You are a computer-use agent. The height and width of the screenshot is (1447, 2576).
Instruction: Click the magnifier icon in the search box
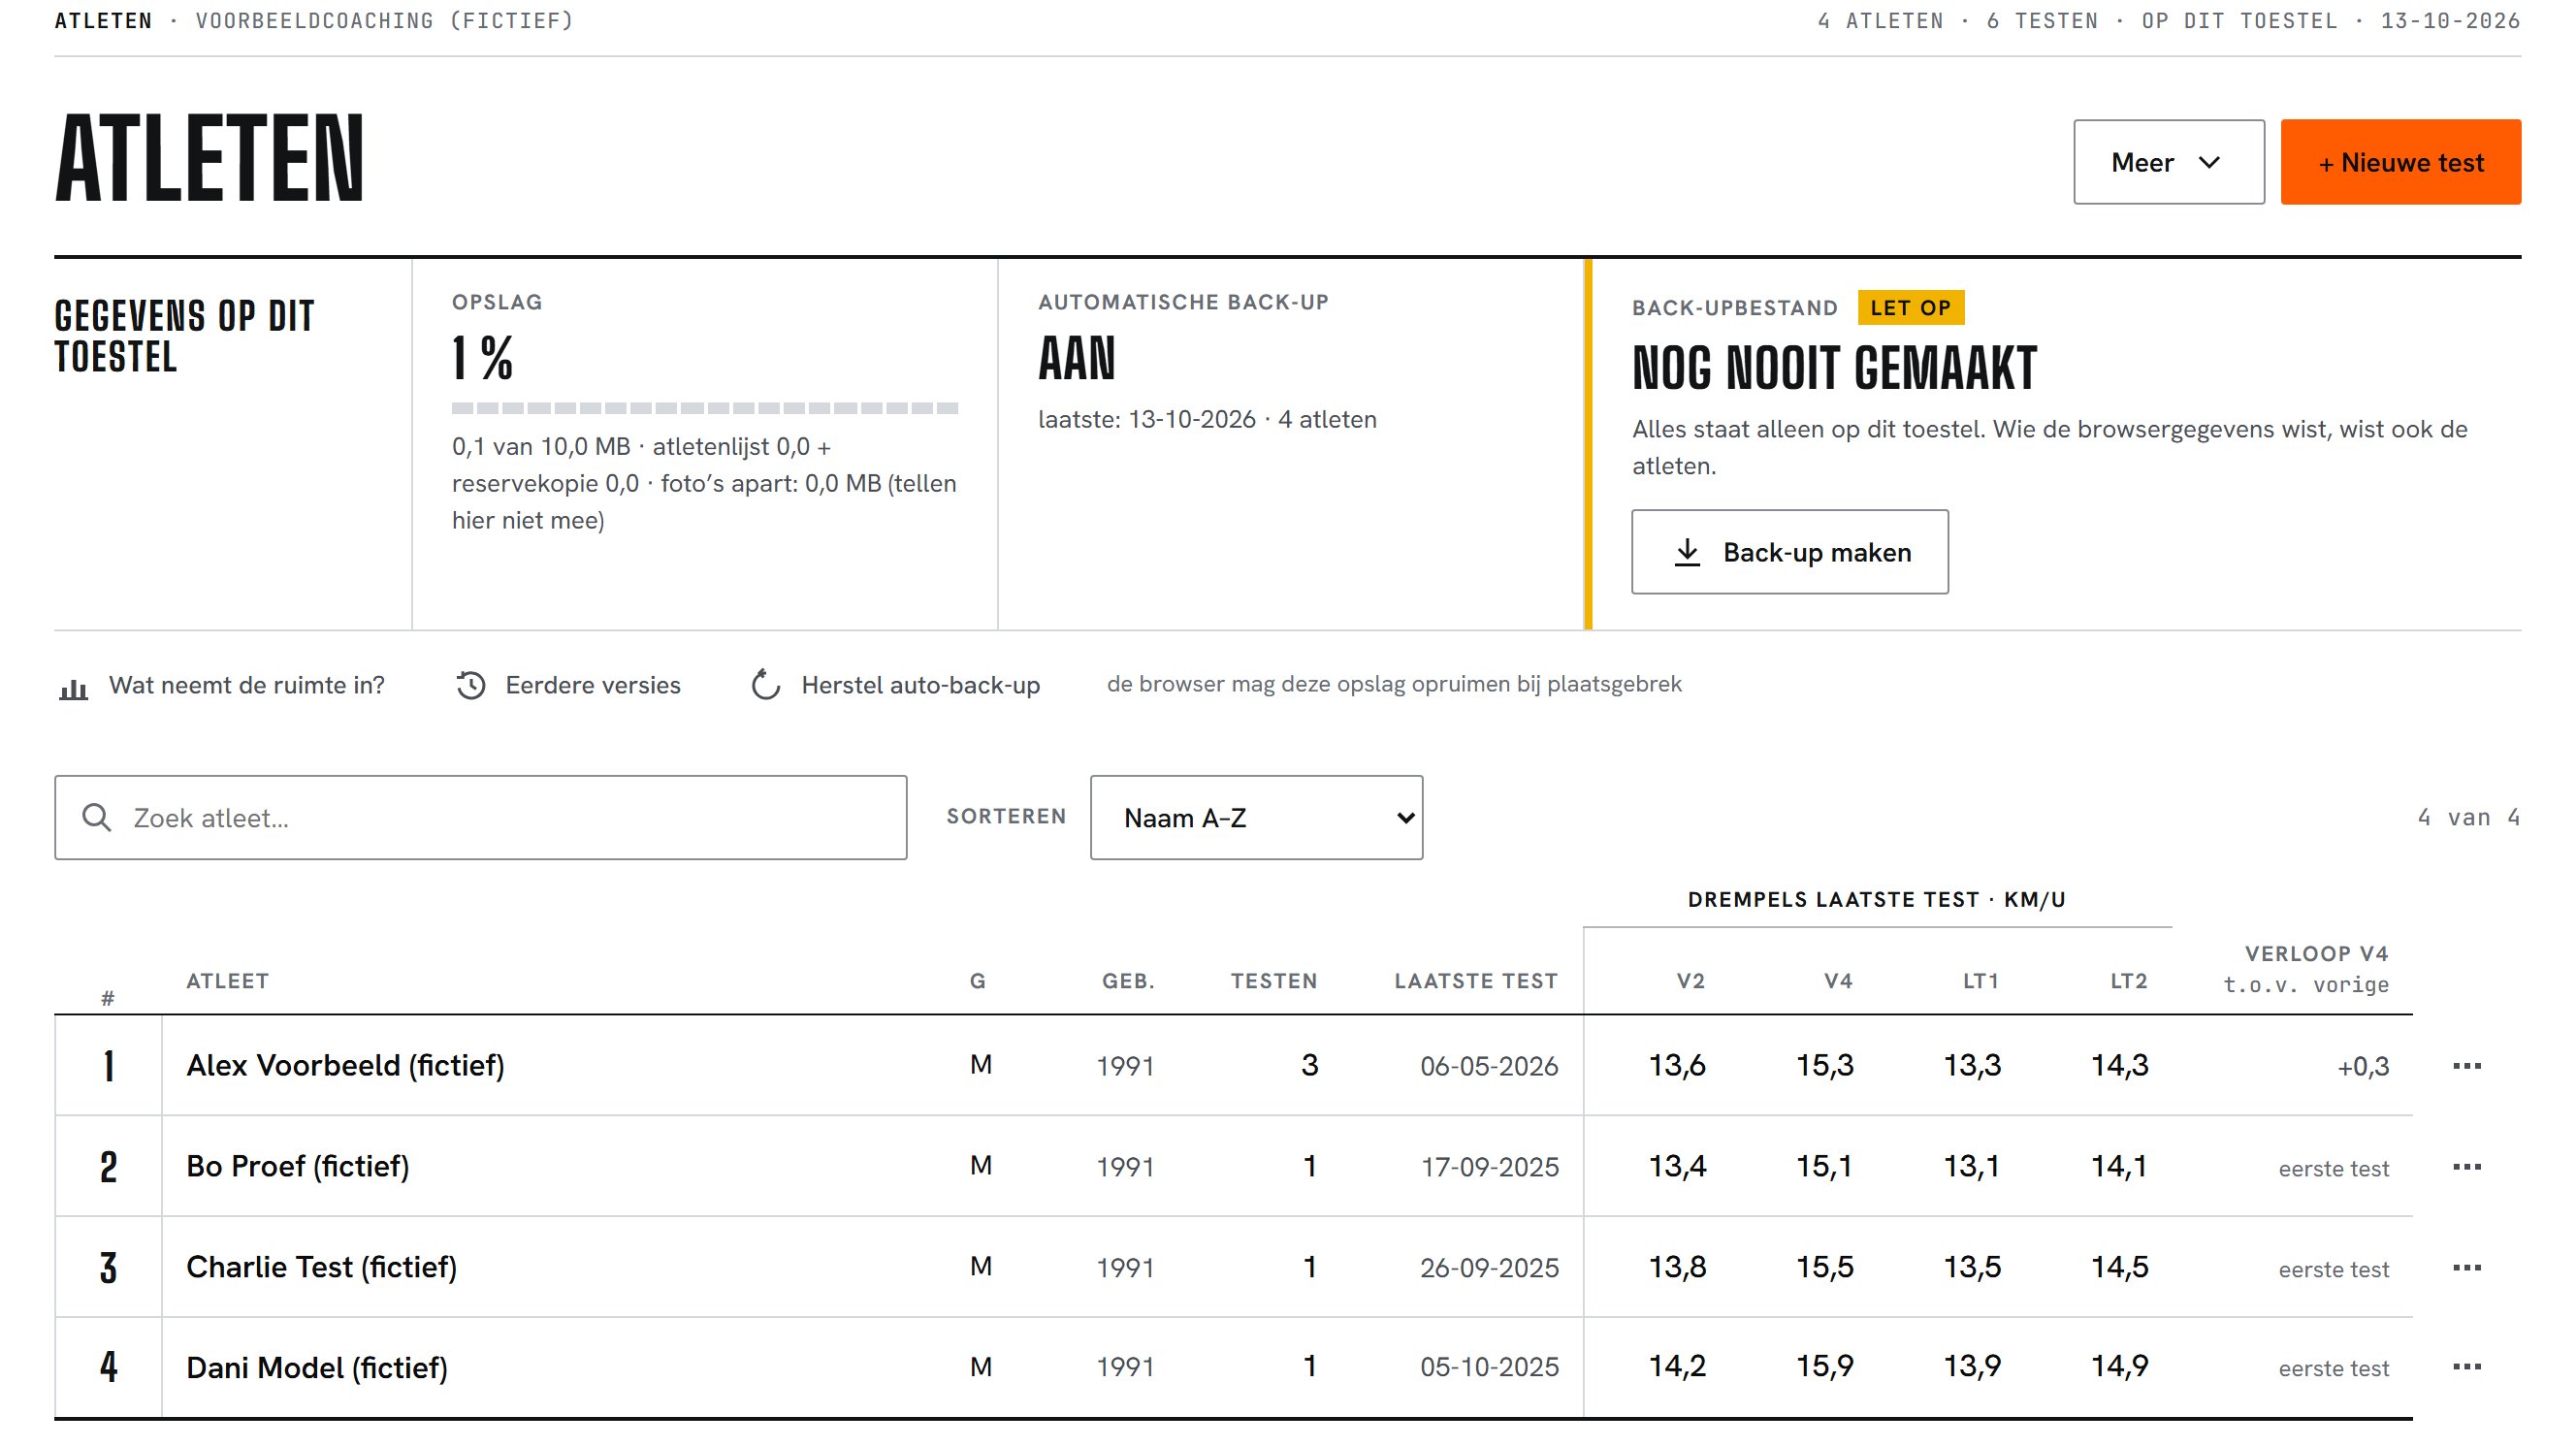[x=97, y=817]
